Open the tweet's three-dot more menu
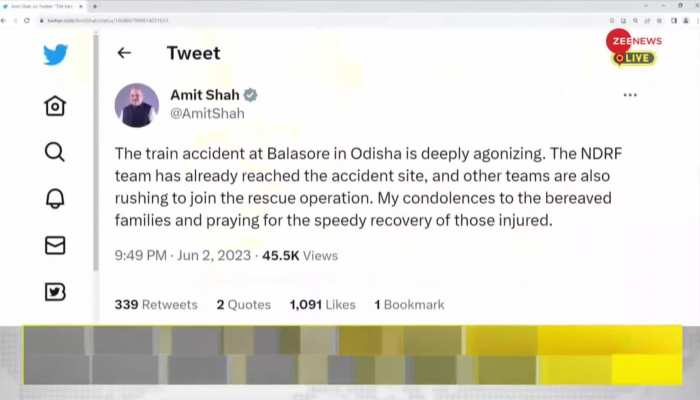The height and width of the screenshot is (400, 700). click(630, 95)
